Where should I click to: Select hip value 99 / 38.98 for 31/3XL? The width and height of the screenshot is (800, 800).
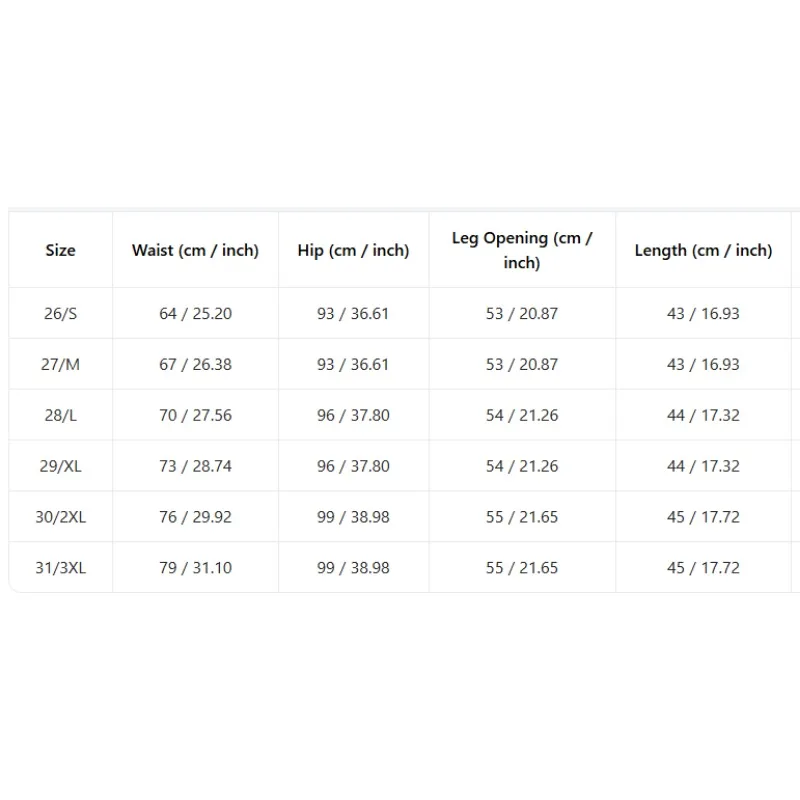[353, 568]
